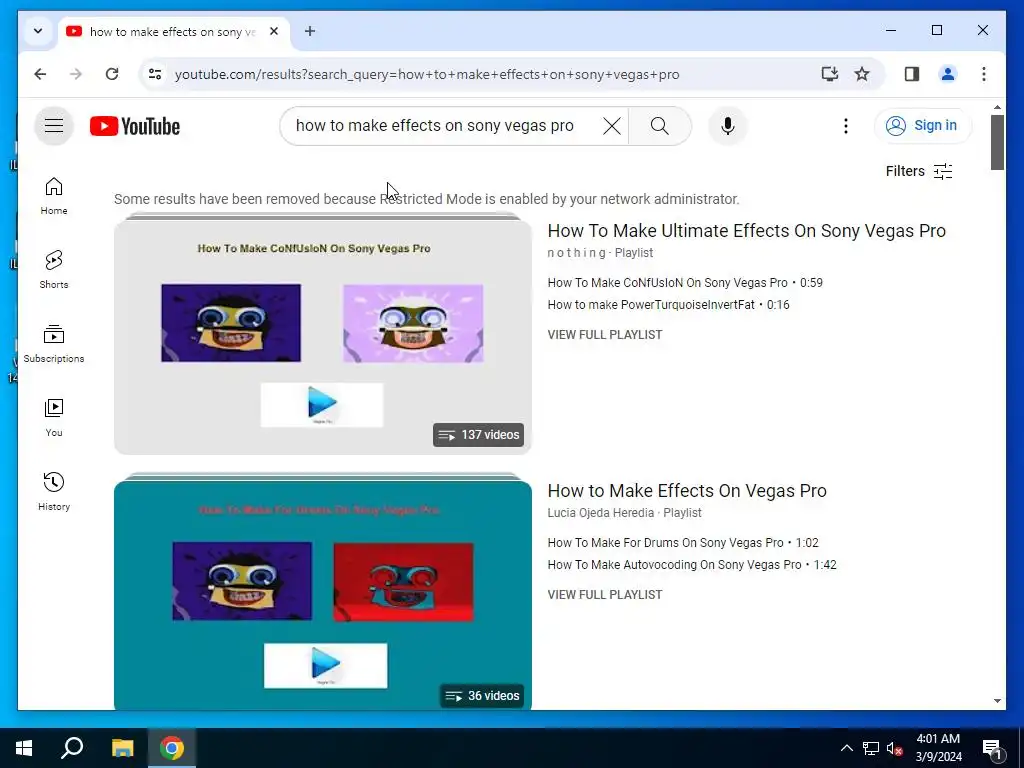Click VIEW FULL PLAYLIST under the 36 videos playlist
Viewport: 1024px width, 768px height.
[605, 594]
